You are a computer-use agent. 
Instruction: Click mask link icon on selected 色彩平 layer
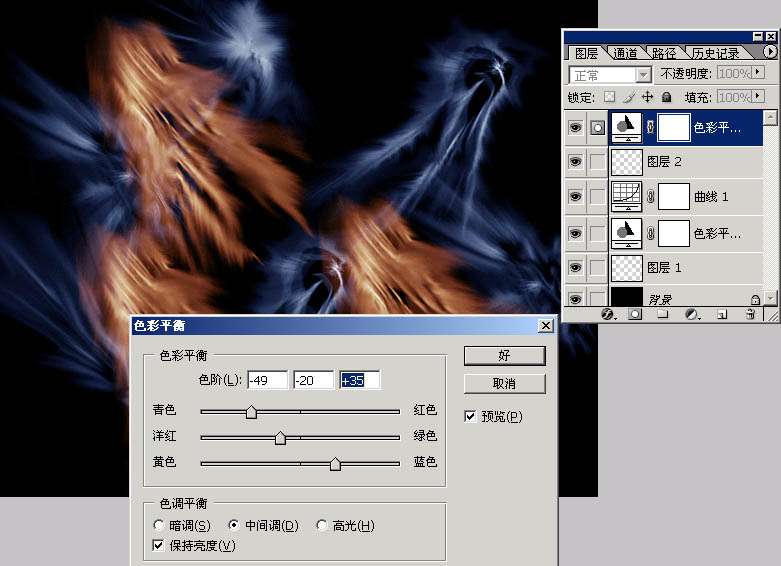pyautogui.click(x=650, y=127)
